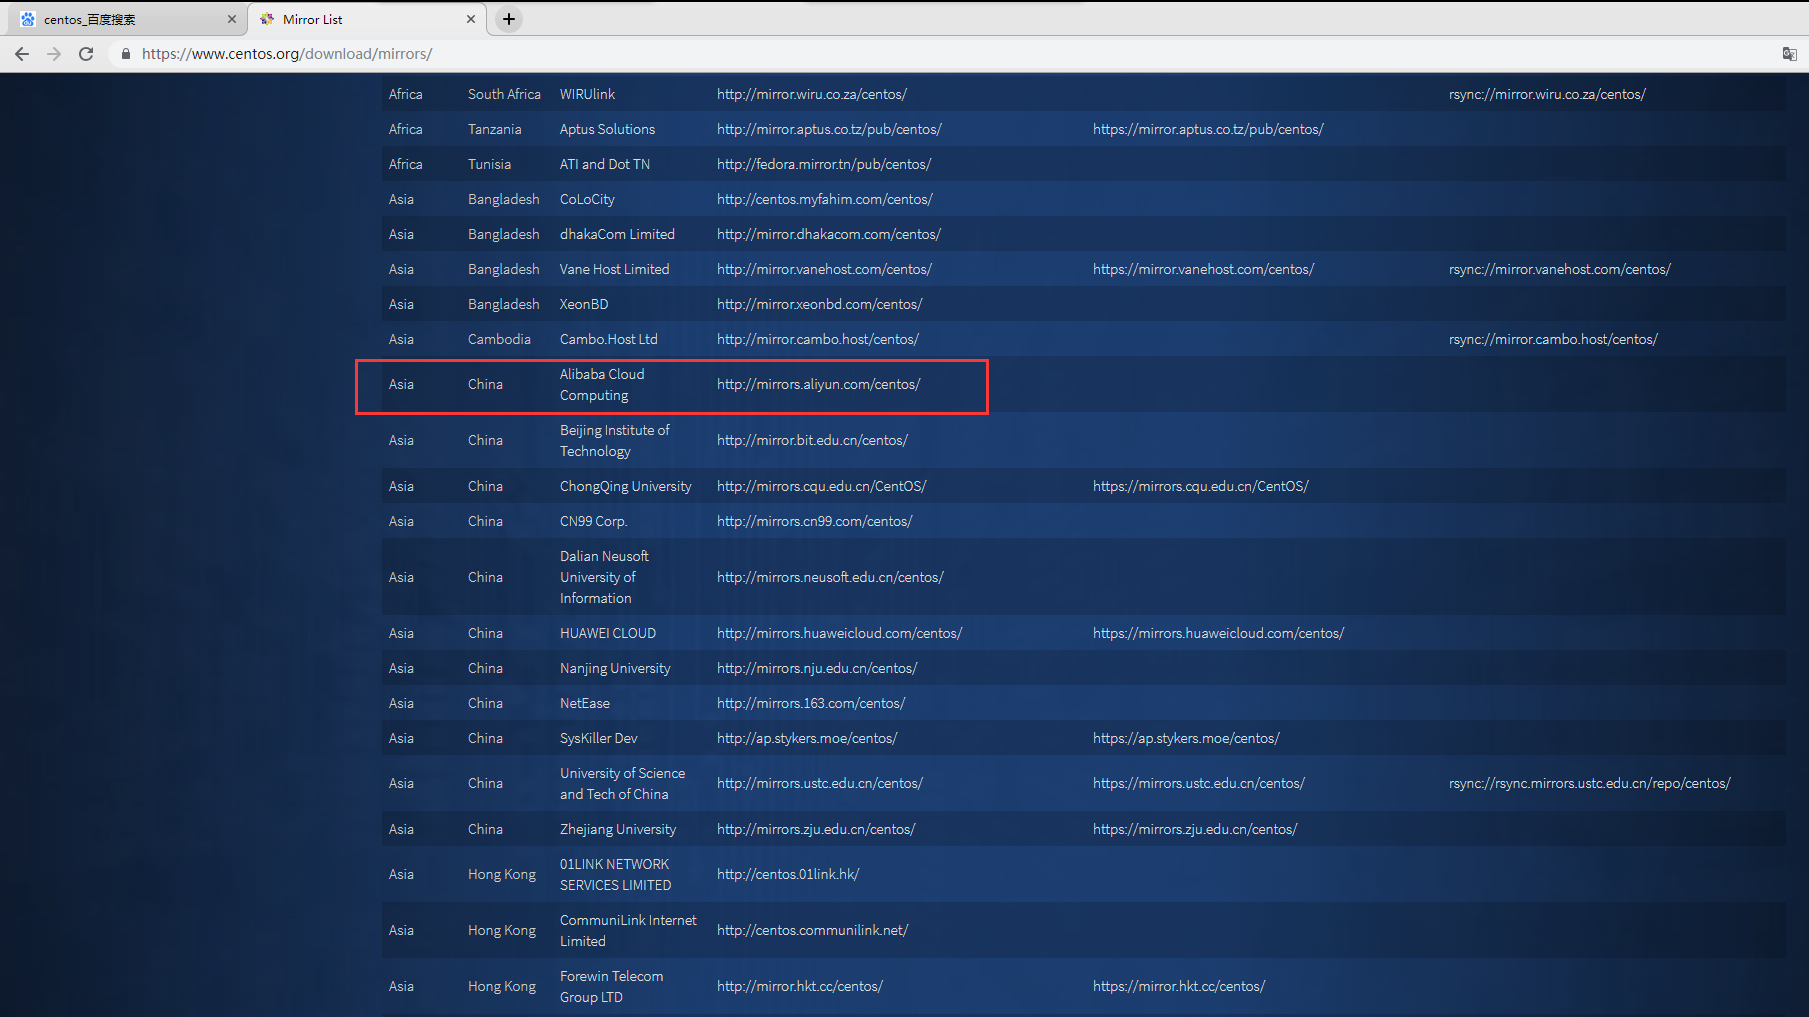Open http://mirrors.zju.edu.cn/centos/ link
The width and height of the screenshot is (1809, 1017).
(x=816, y=829)
